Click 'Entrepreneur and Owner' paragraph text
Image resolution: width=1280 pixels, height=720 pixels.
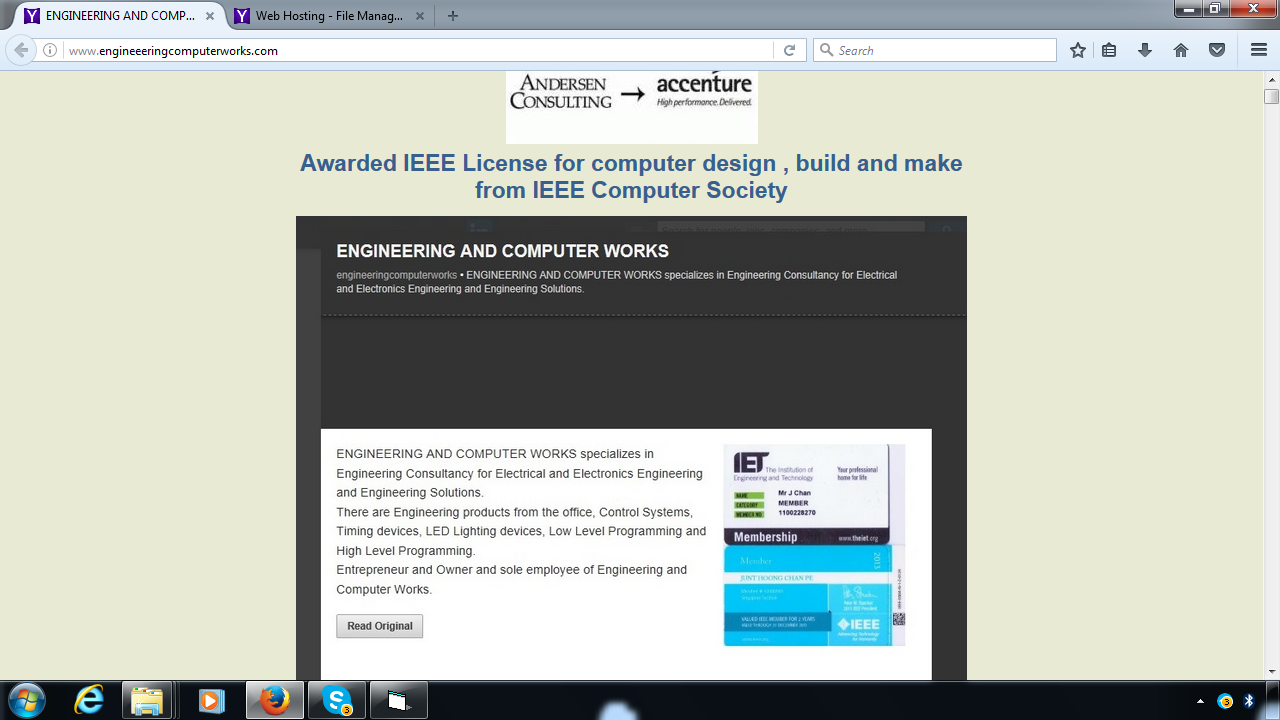click(x=512, y=579)
